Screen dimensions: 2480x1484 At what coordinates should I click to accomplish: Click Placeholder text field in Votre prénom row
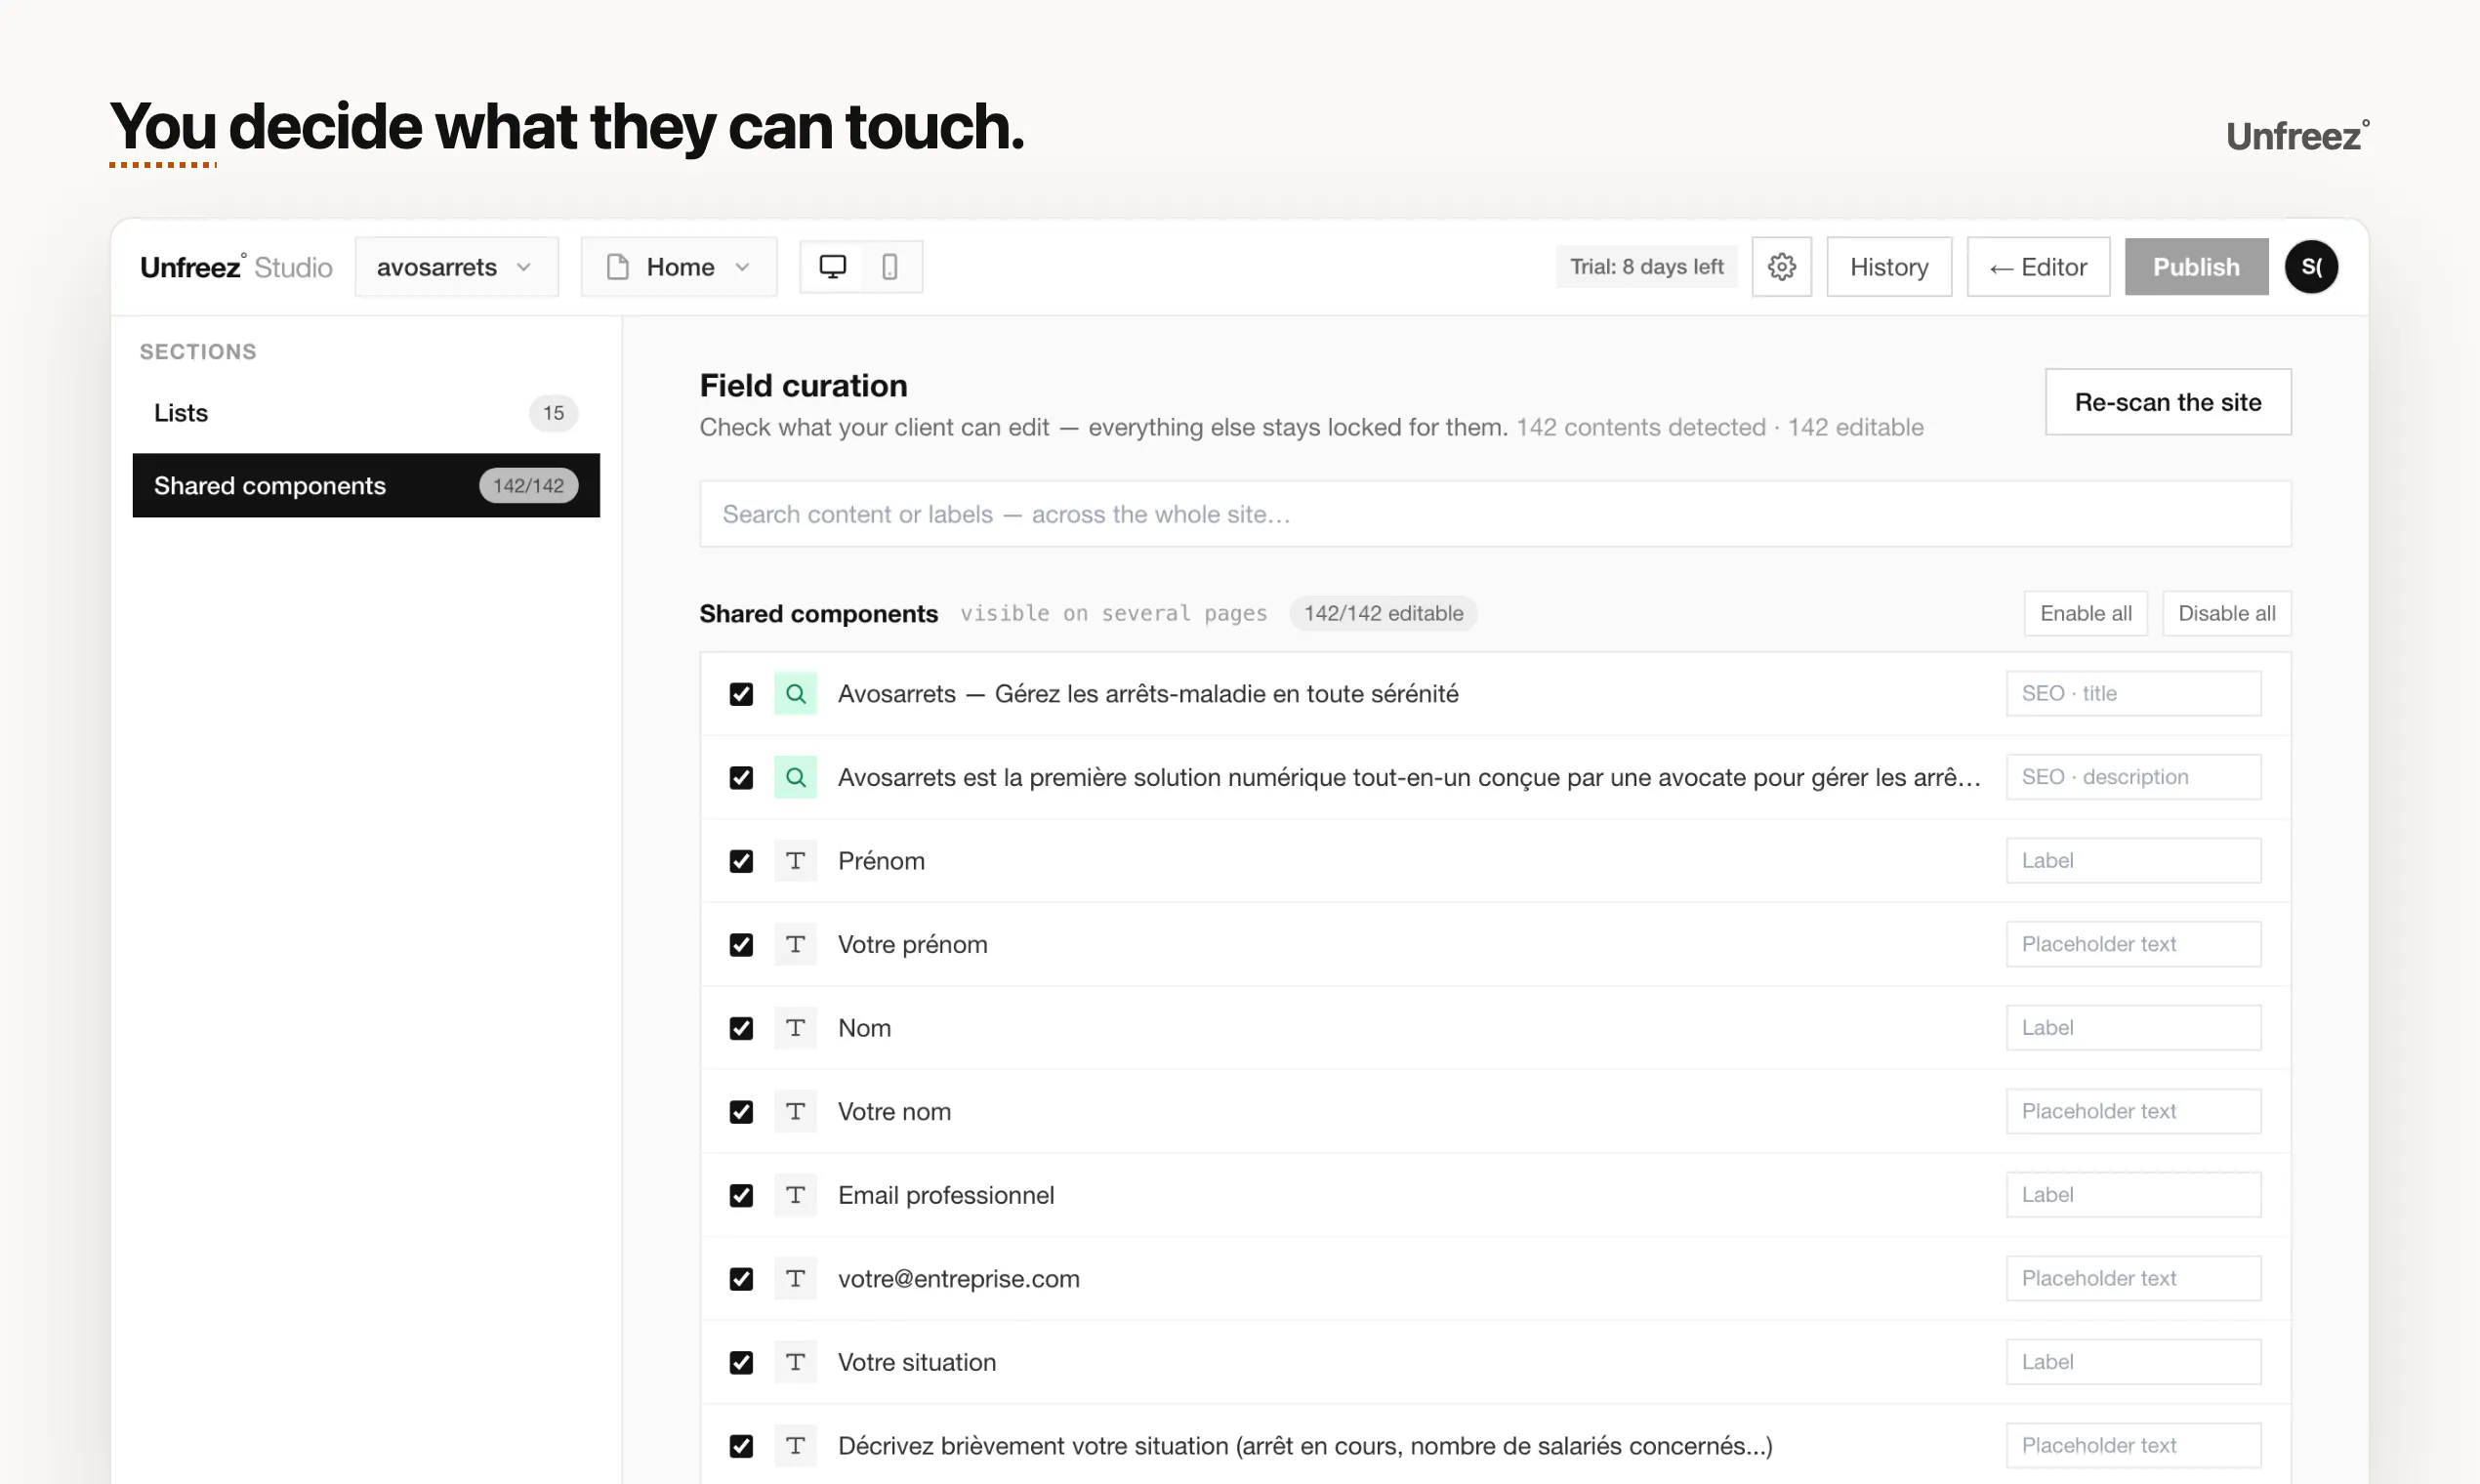click(x=2133, y=945)
